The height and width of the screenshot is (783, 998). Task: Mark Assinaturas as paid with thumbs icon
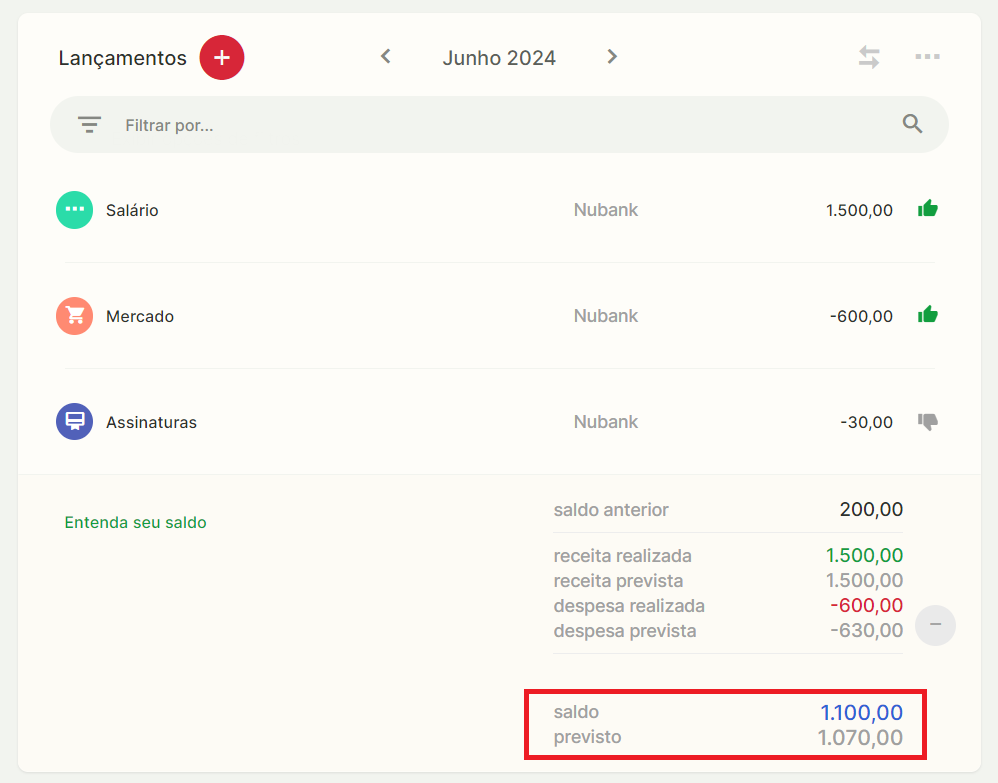click(x=927, y=421)
